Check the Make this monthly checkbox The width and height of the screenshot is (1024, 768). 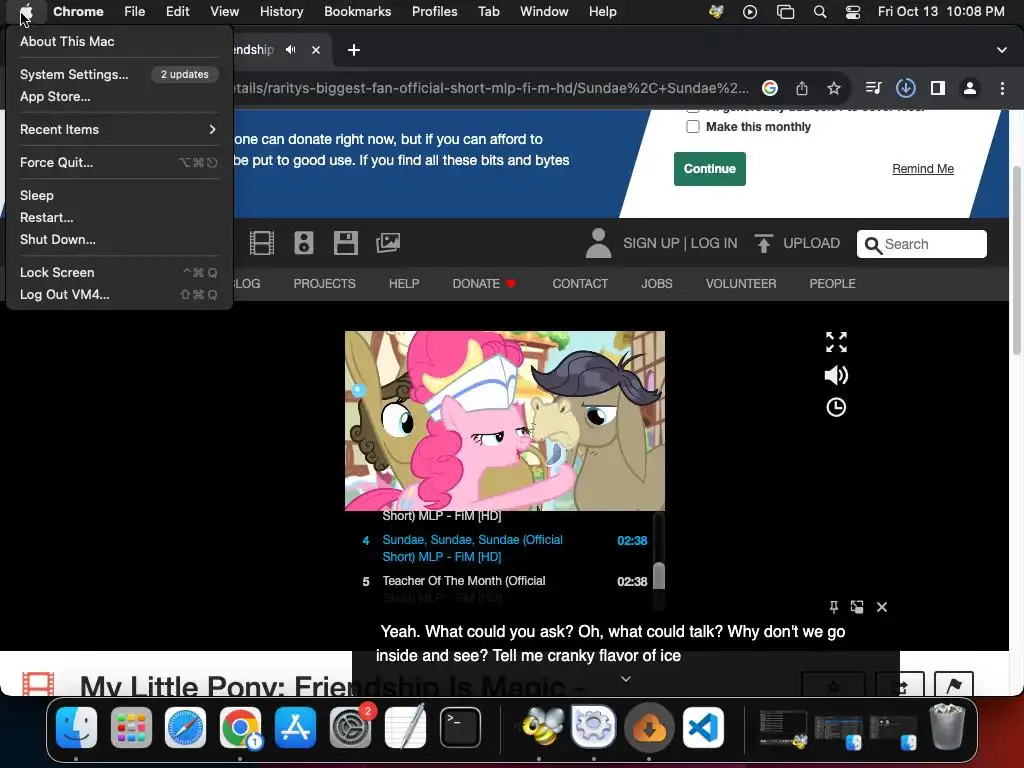tap(693, 127)
